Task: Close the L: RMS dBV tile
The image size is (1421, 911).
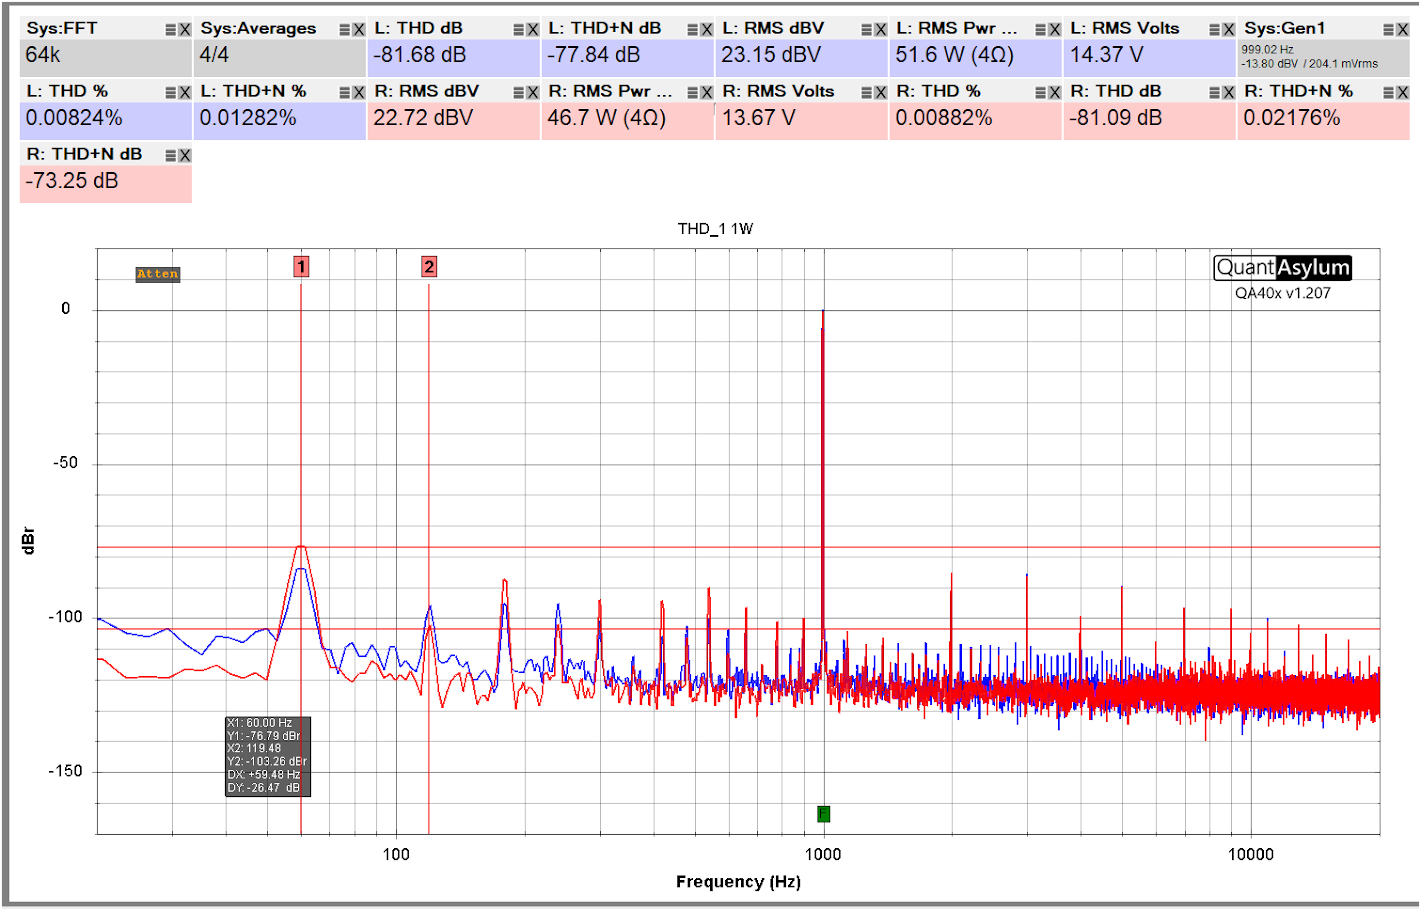Action: (x=881, y=30)
